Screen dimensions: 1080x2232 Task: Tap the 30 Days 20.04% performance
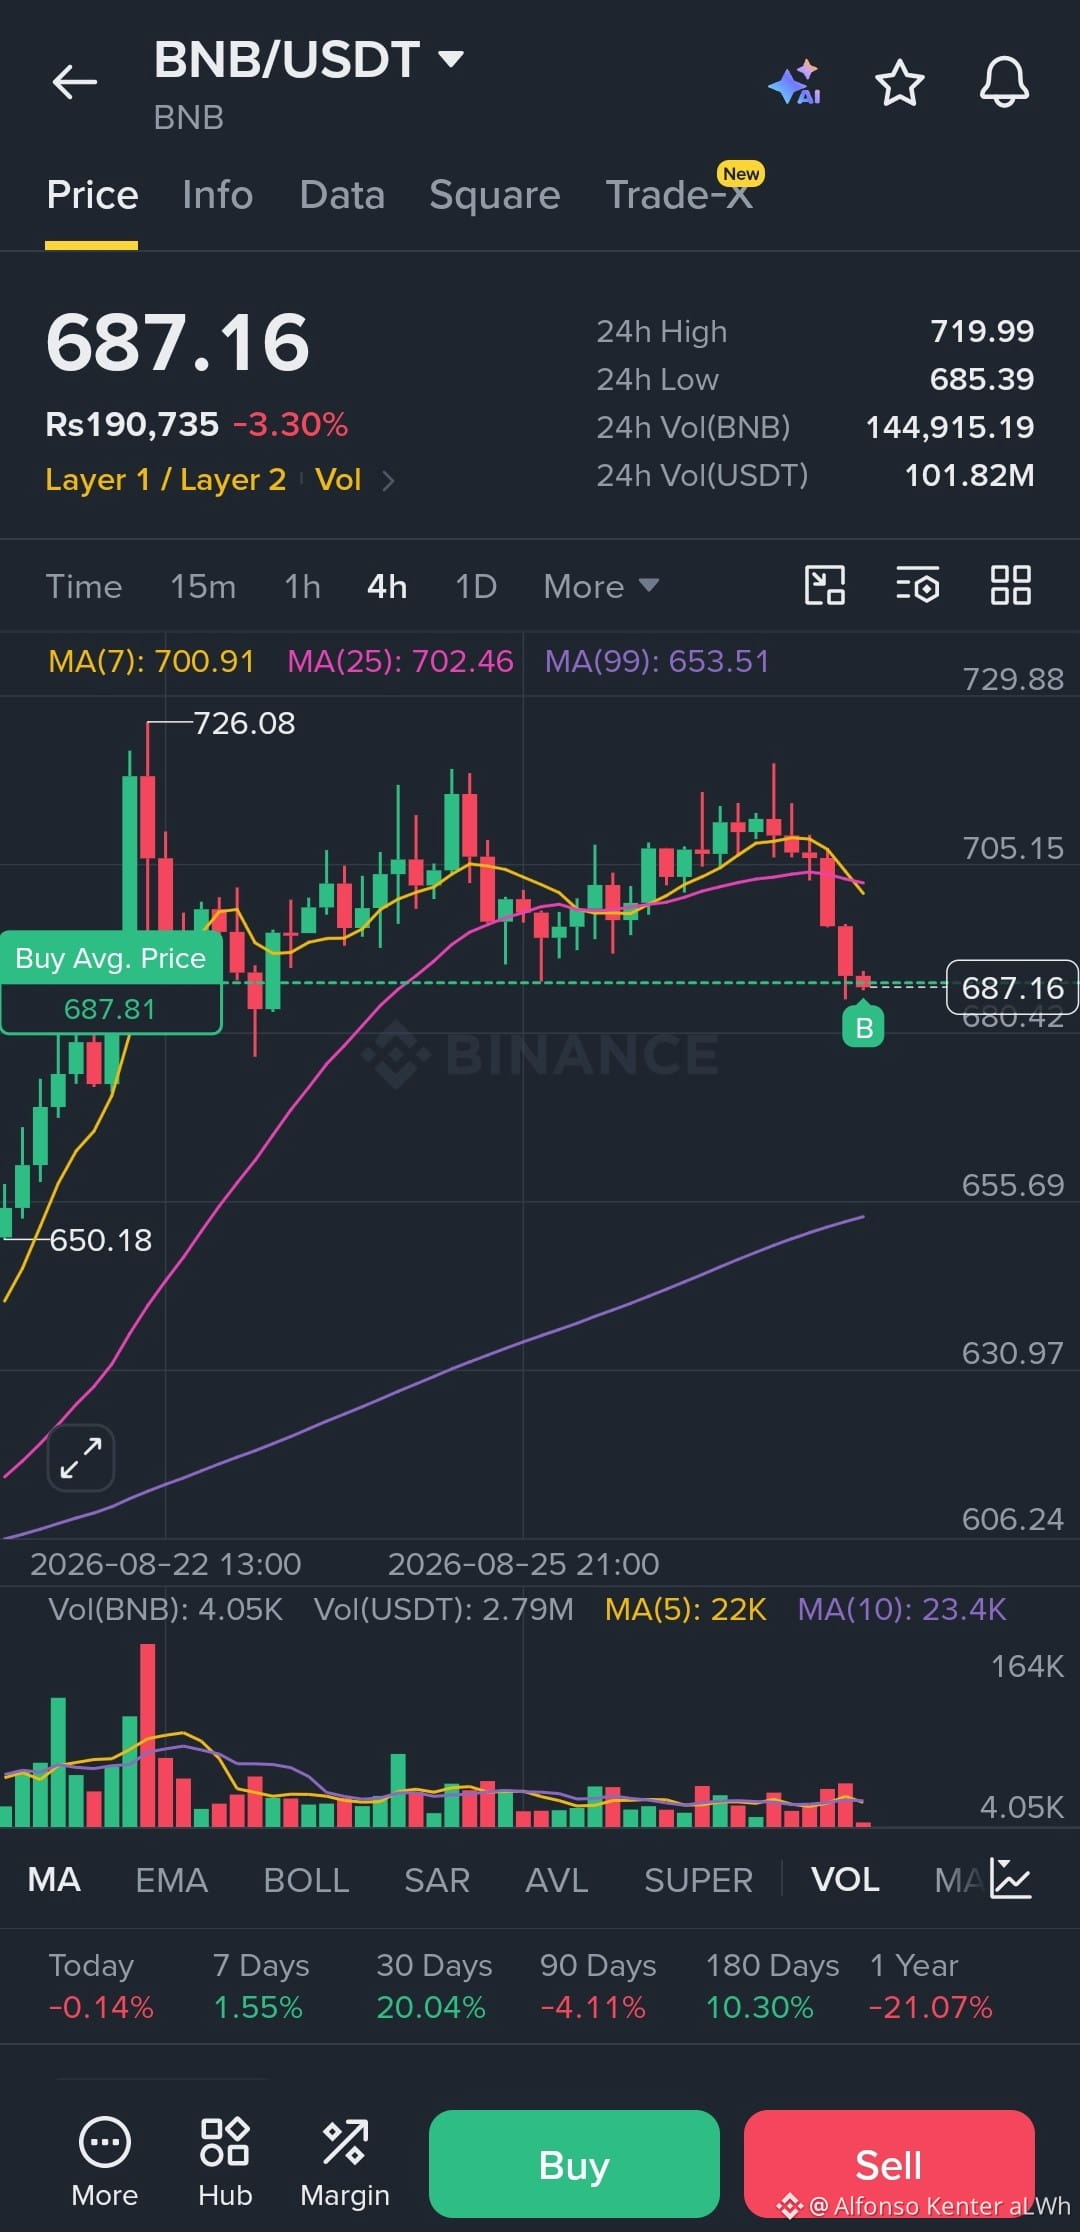pos(434,1986)
